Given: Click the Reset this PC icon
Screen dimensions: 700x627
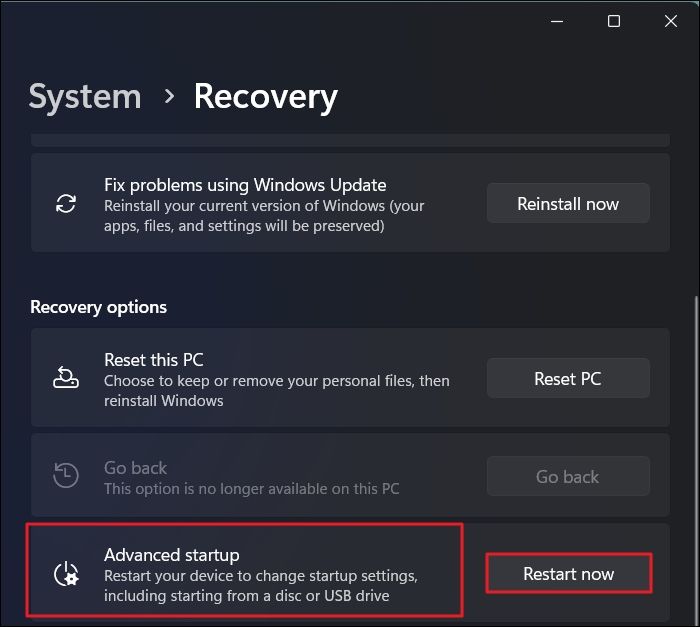Looking at the screenshot, I should 66,379.
